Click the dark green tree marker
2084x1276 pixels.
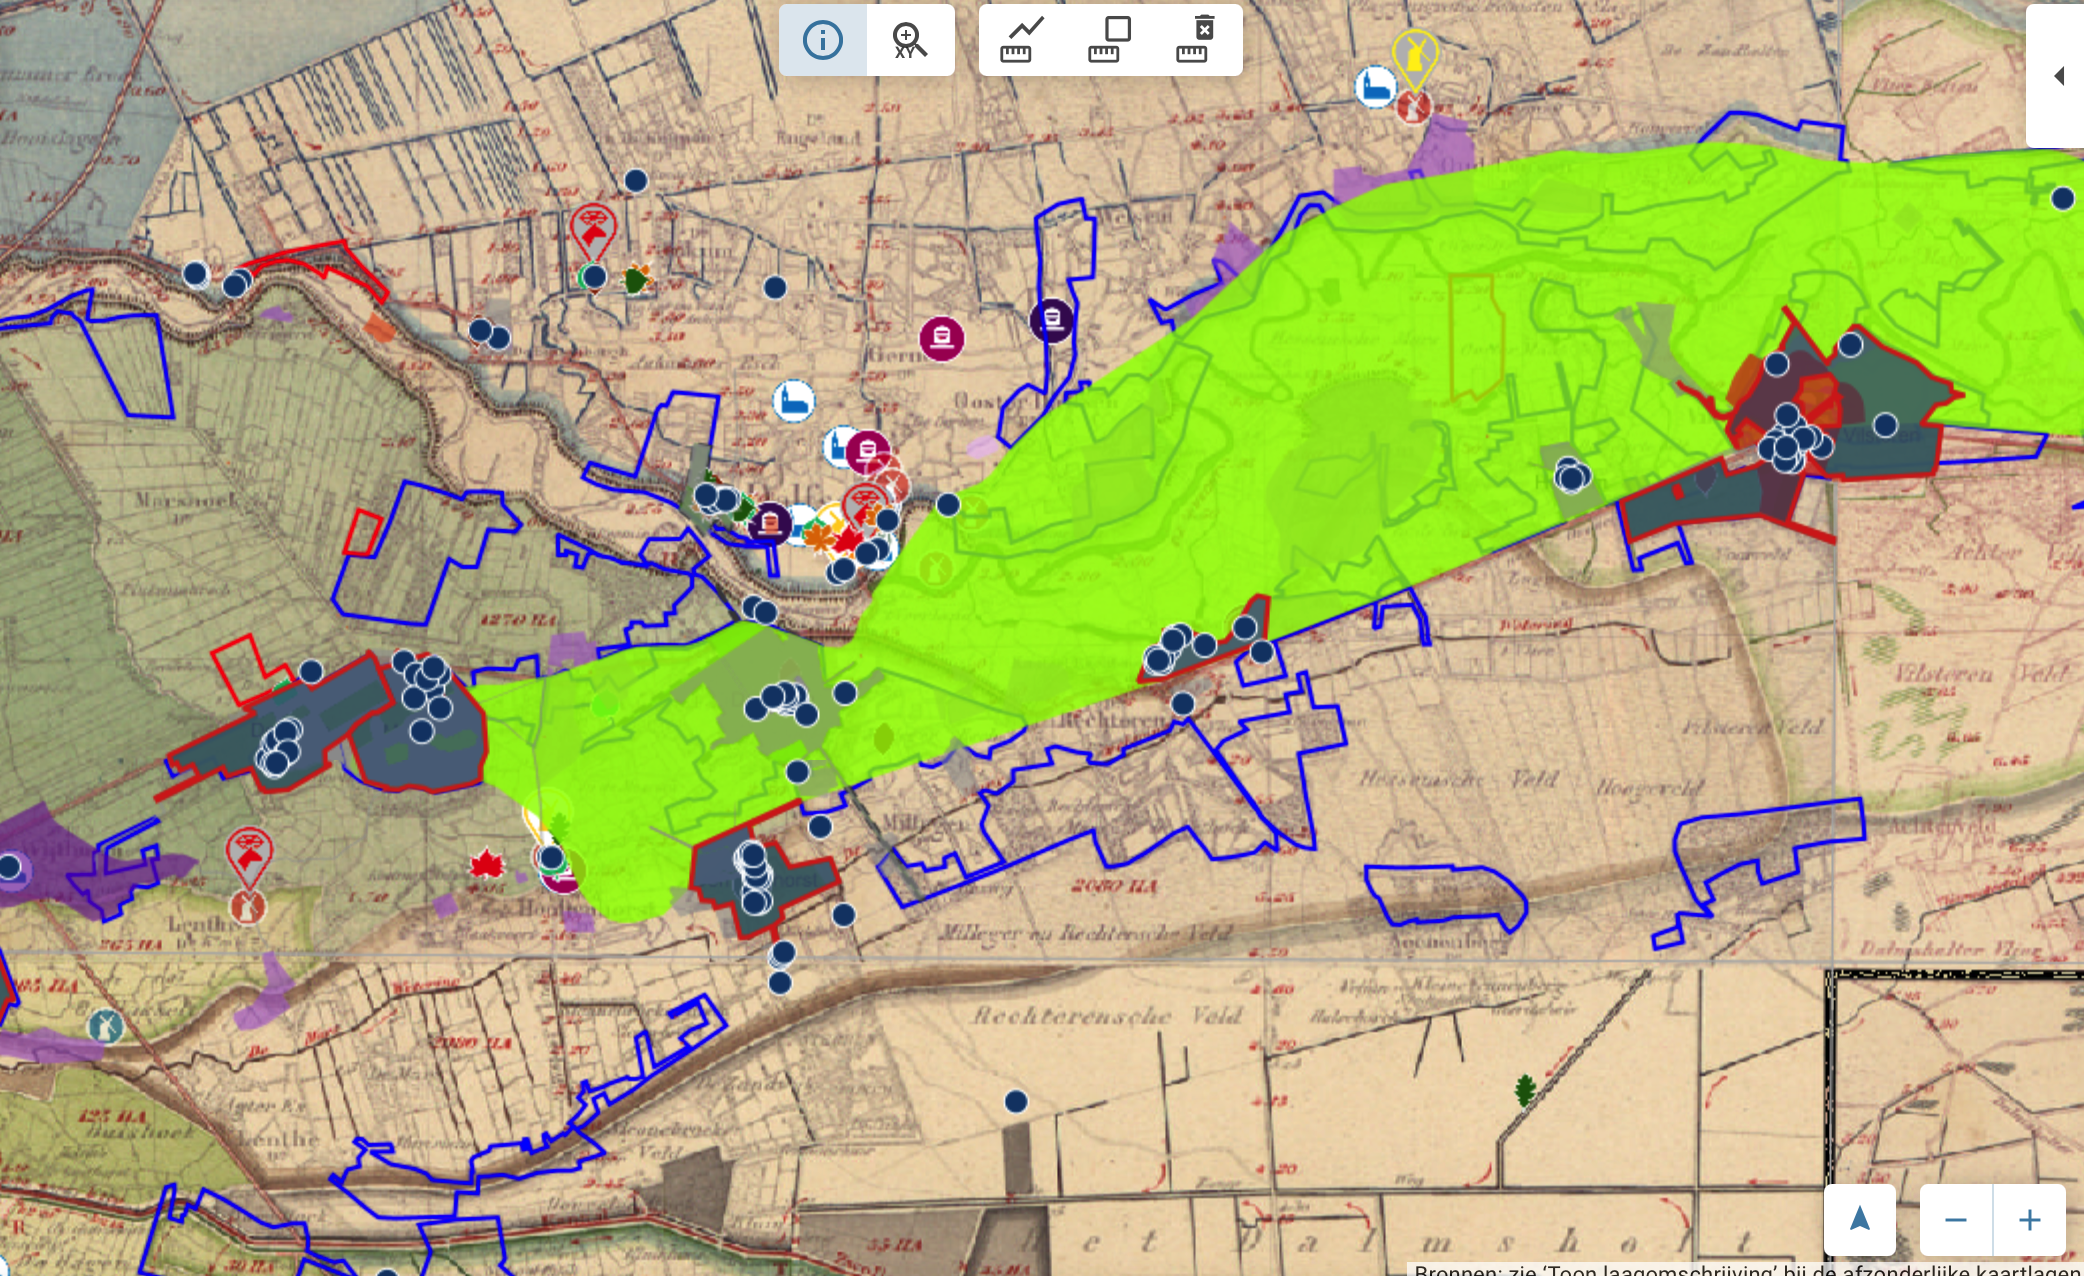1525,1091
